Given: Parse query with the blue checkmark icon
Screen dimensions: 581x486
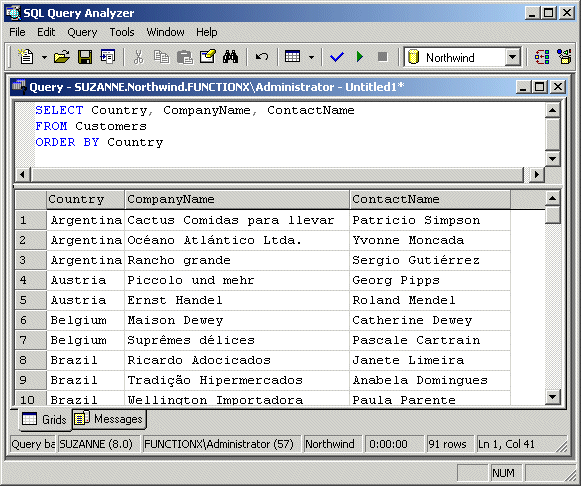Looking at the screenshot, I should click(337, 57).
